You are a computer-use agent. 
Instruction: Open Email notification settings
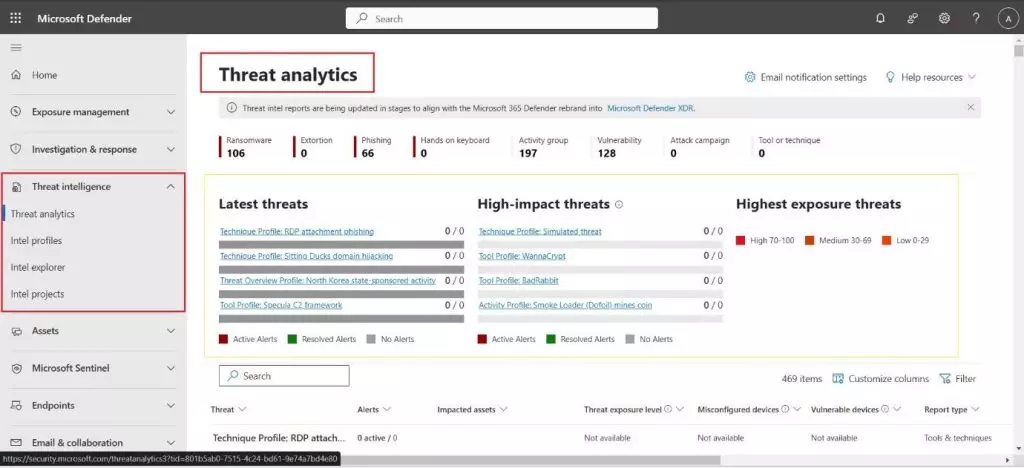click(x=806, y=77)
